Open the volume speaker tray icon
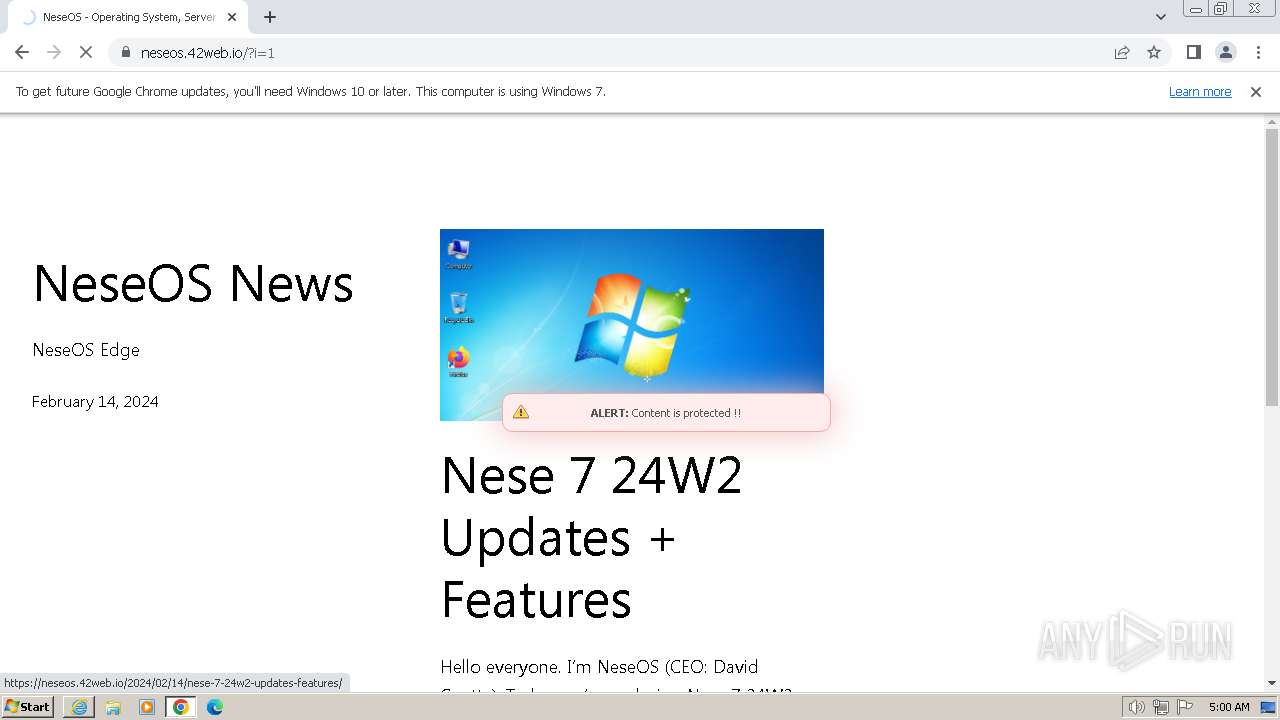The width and height of the screenshot is (1280, 720). tap(1136, 707)
